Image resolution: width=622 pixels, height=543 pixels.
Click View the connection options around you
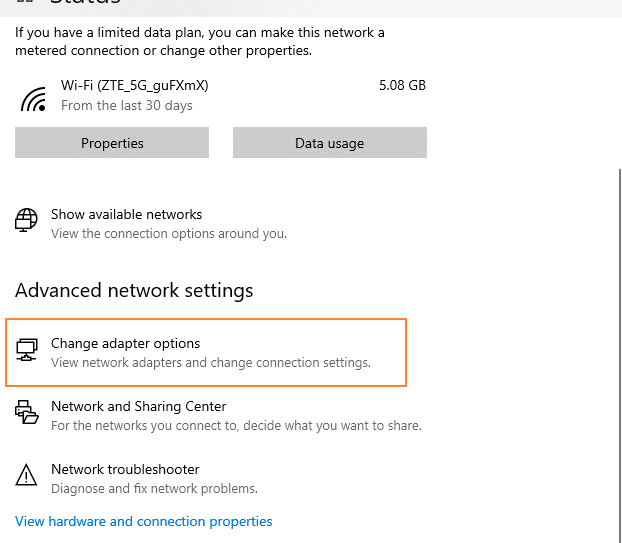click(x=169, y=234)
